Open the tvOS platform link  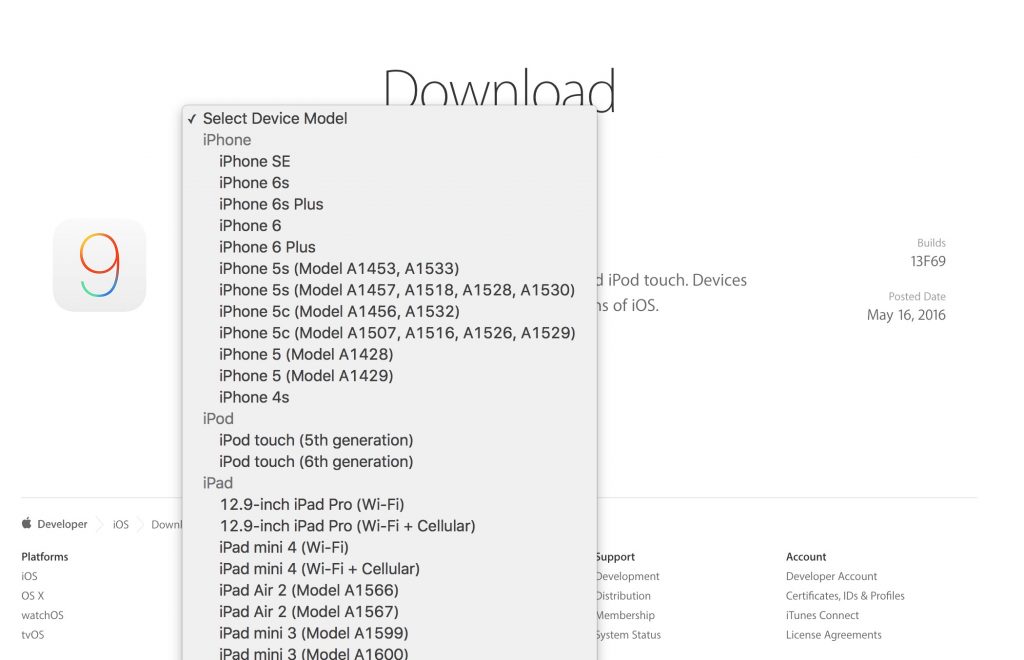point(33,634)
